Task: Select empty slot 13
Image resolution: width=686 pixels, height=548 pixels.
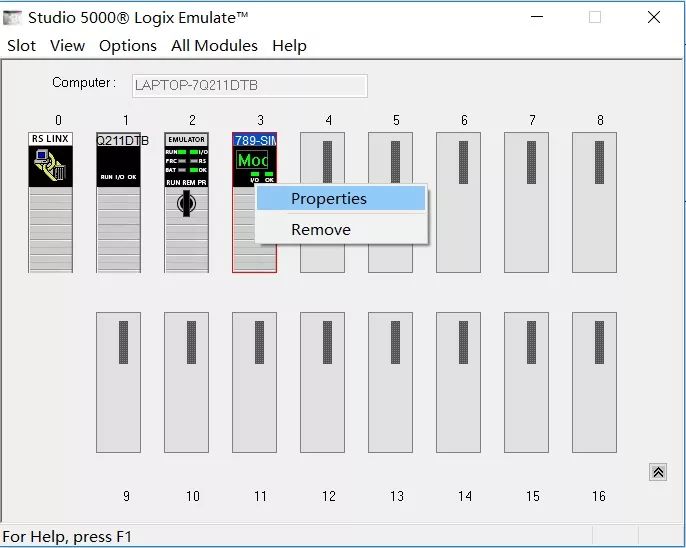Action: tap(390, 382)
